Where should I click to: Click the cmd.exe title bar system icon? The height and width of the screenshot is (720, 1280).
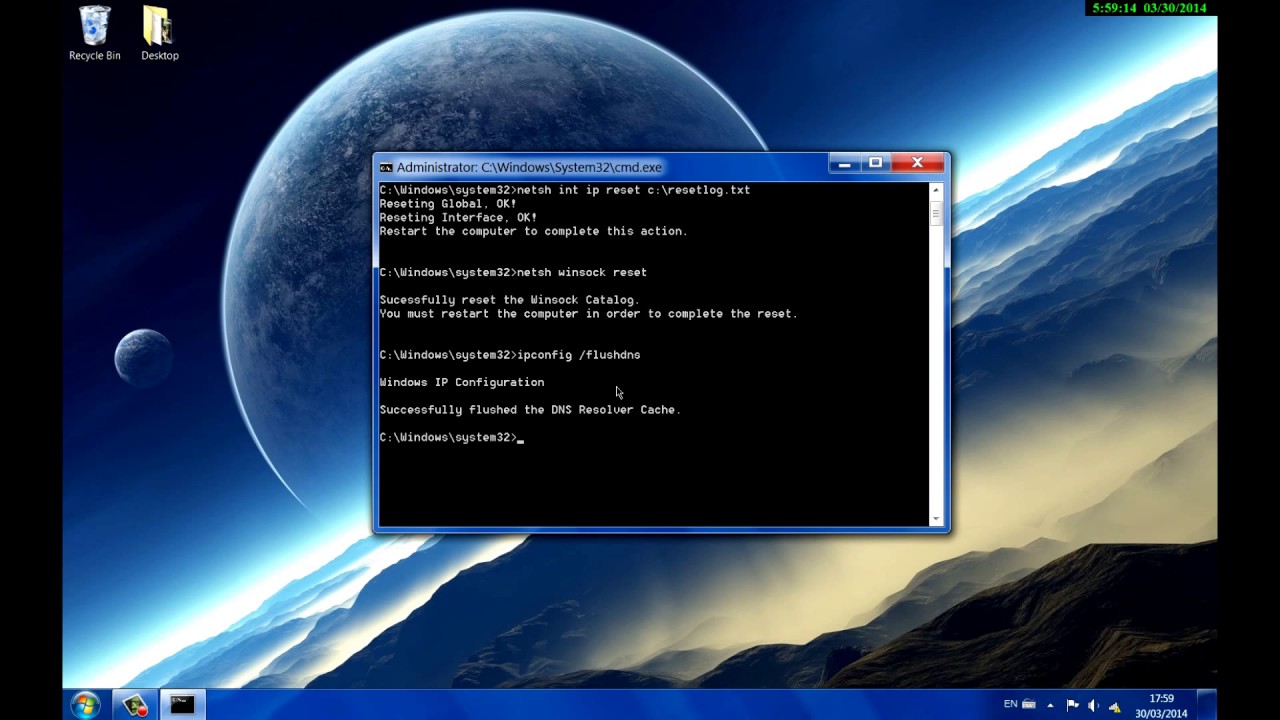click(x=386, y=168)
